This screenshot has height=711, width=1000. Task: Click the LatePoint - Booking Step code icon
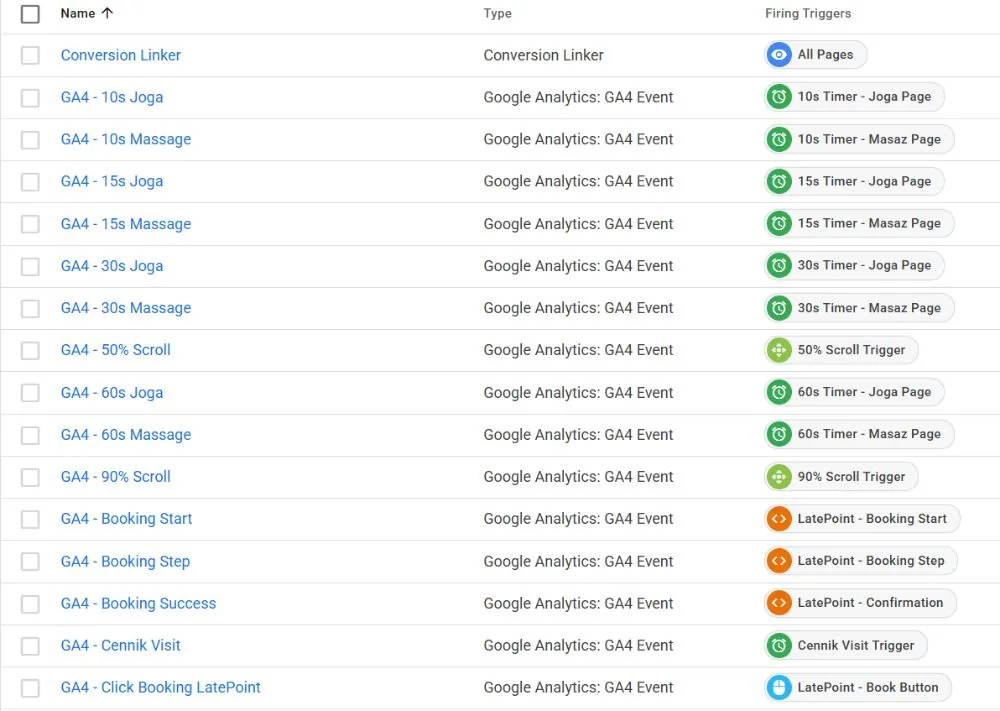[x=779, y=561]
